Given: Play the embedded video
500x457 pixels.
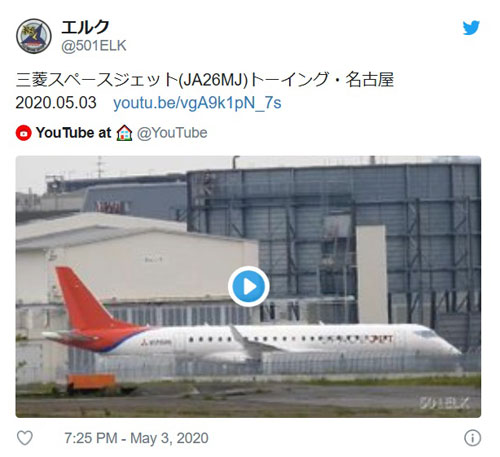Looking at the screenshot, I should click(249, 286).
